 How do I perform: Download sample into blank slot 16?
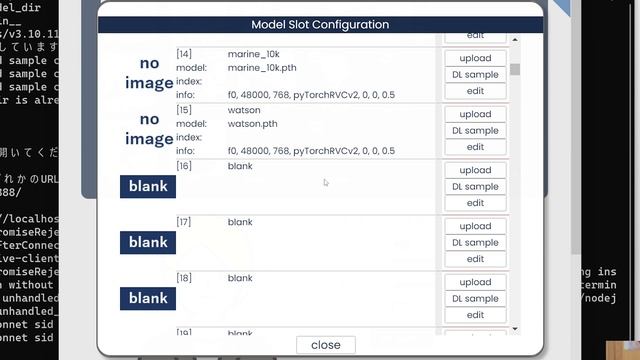475,187
